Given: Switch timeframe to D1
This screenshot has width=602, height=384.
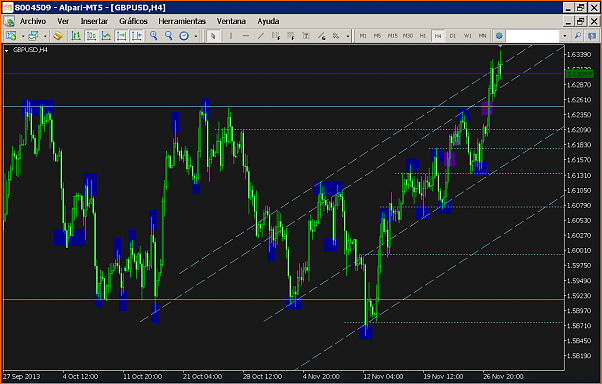Looking at the screenshot, I should (453, 36).
